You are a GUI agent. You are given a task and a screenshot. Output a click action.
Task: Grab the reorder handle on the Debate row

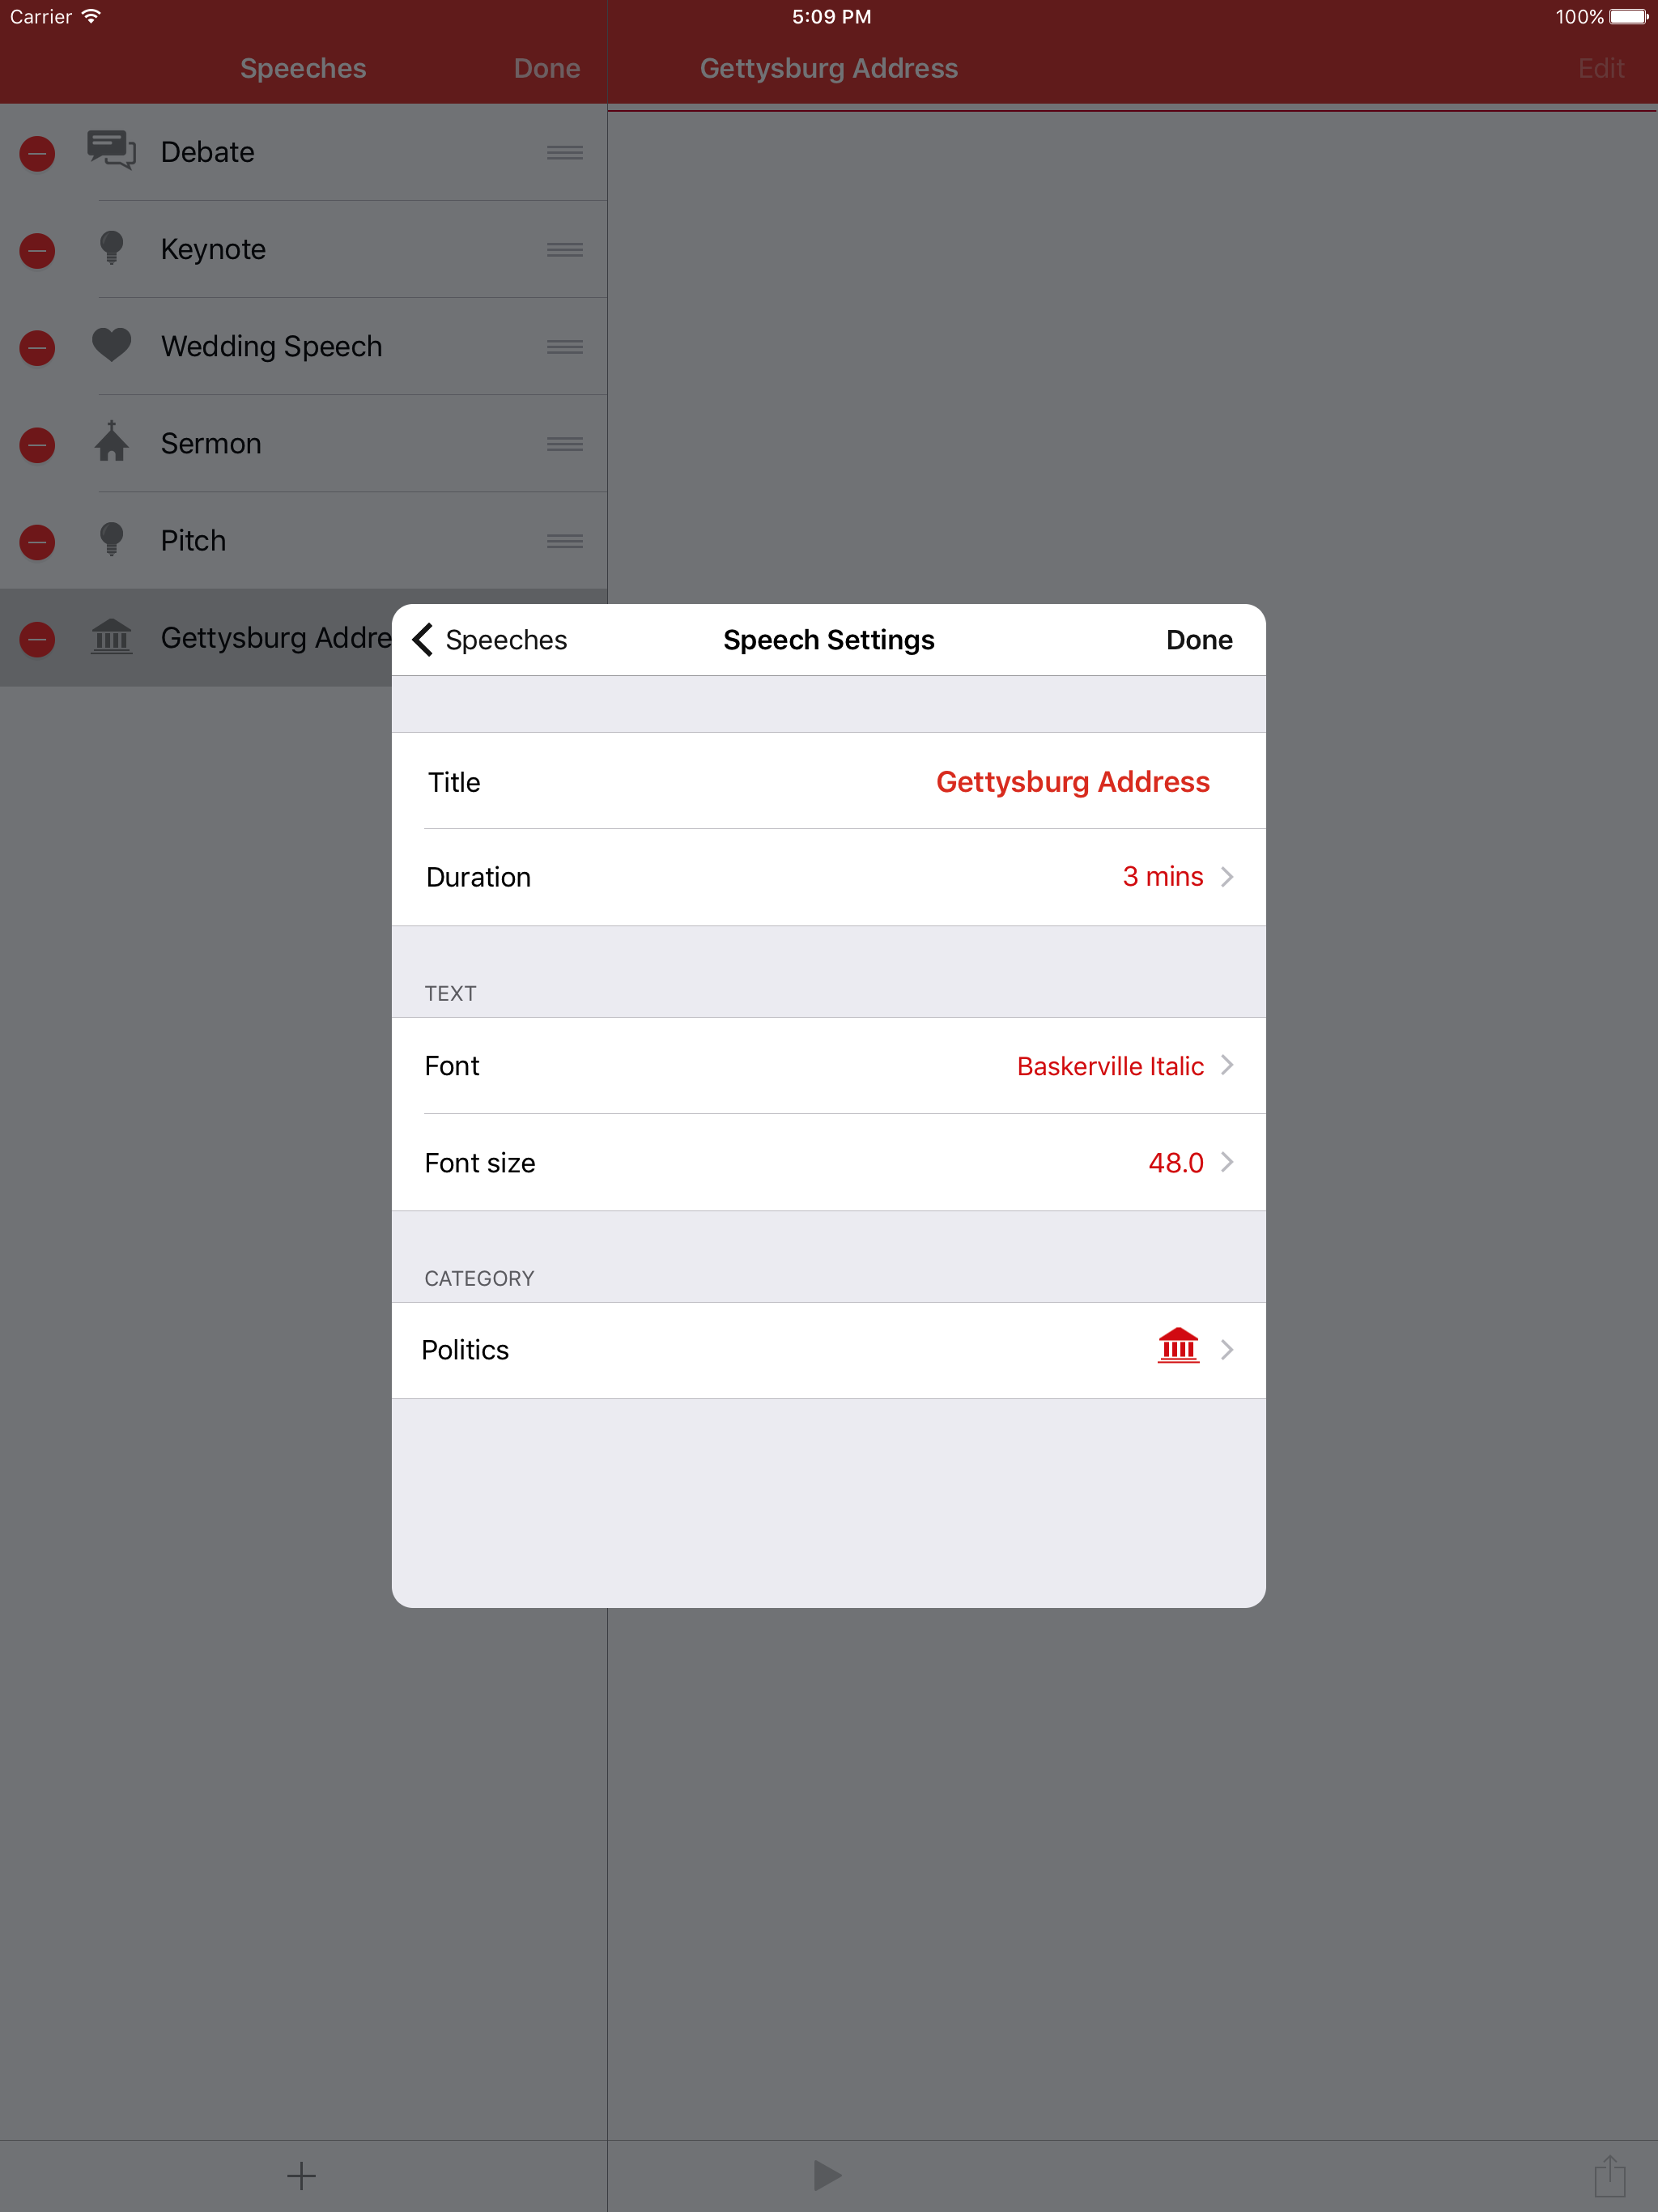pos(565,152)
